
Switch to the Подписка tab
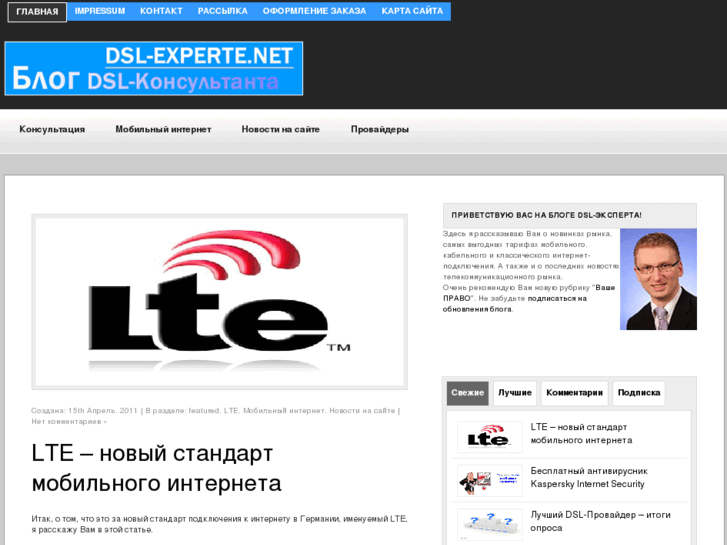(638, 393)
